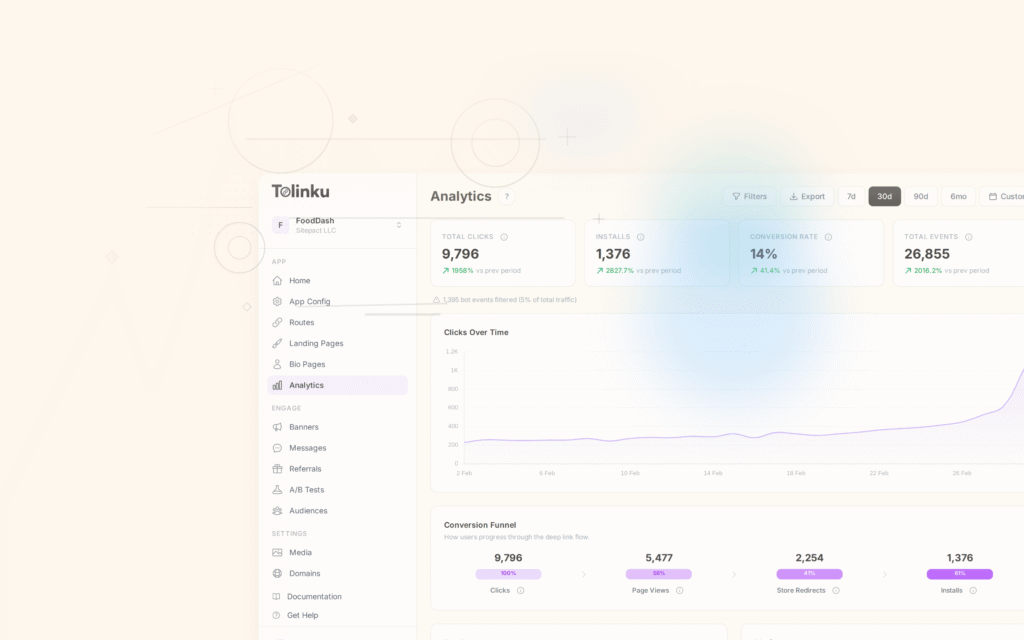Open the Routes section

[x=338, y=323]
